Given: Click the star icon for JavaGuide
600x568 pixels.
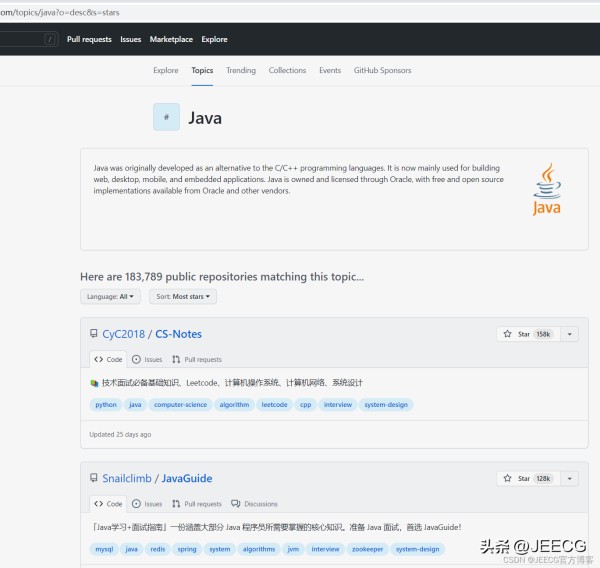Looking at the screenshot, I should point(507,478).
